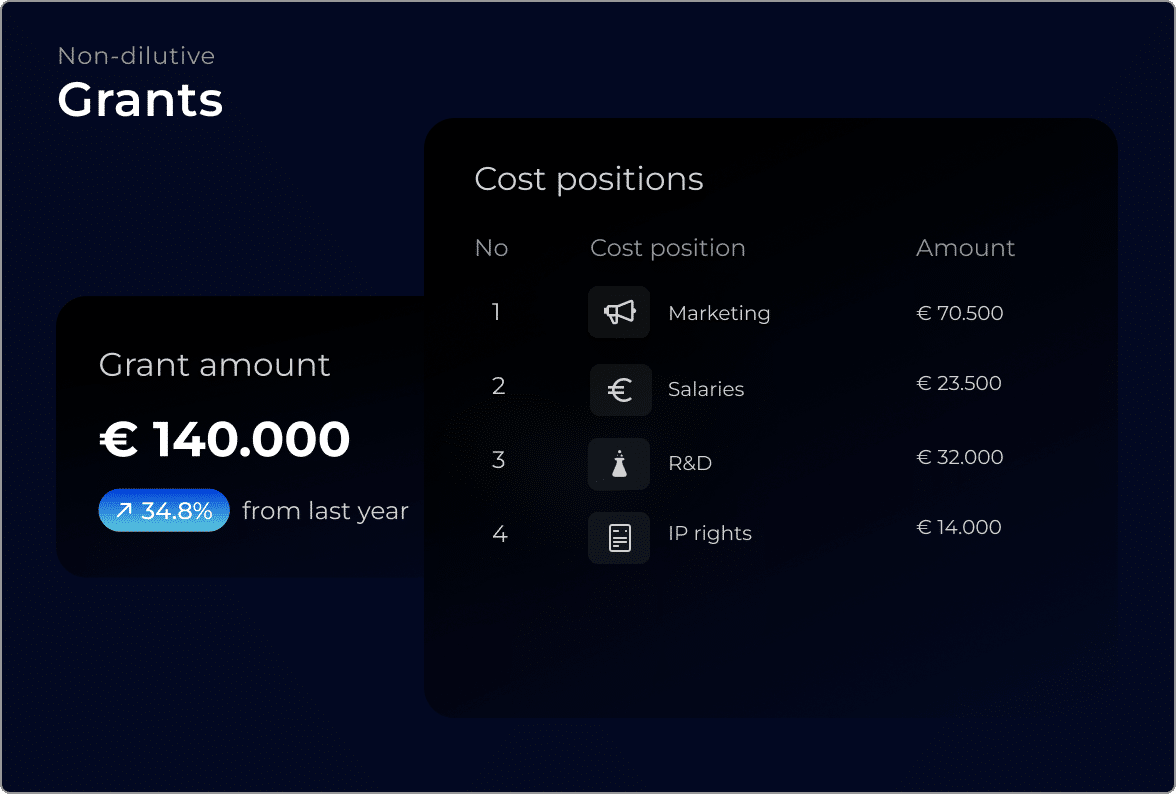1176x794 pixels.
Task: Click the R&D flask icon
Action: [x=619, y=463]
